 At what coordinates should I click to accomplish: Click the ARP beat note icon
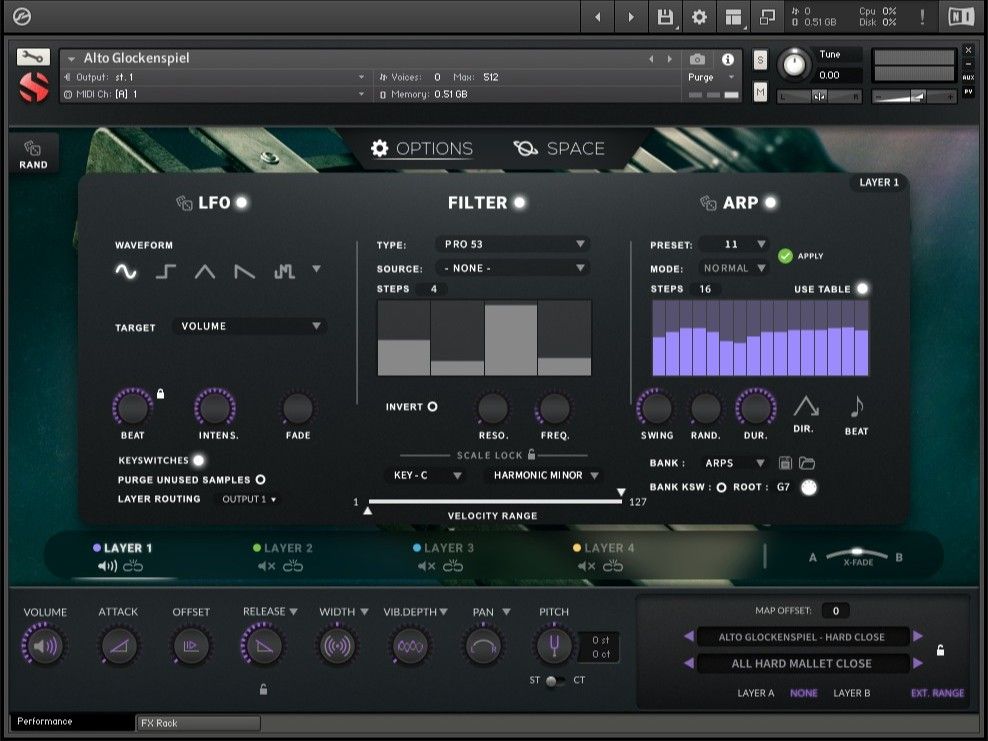[x=856, y=406]
